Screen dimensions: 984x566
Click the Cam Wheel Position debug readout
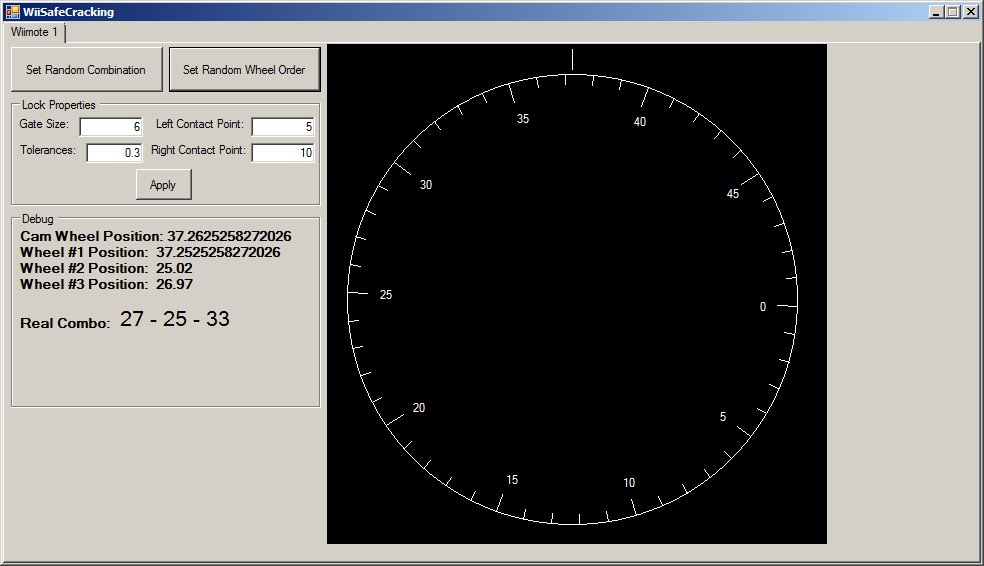click(155, 236)
